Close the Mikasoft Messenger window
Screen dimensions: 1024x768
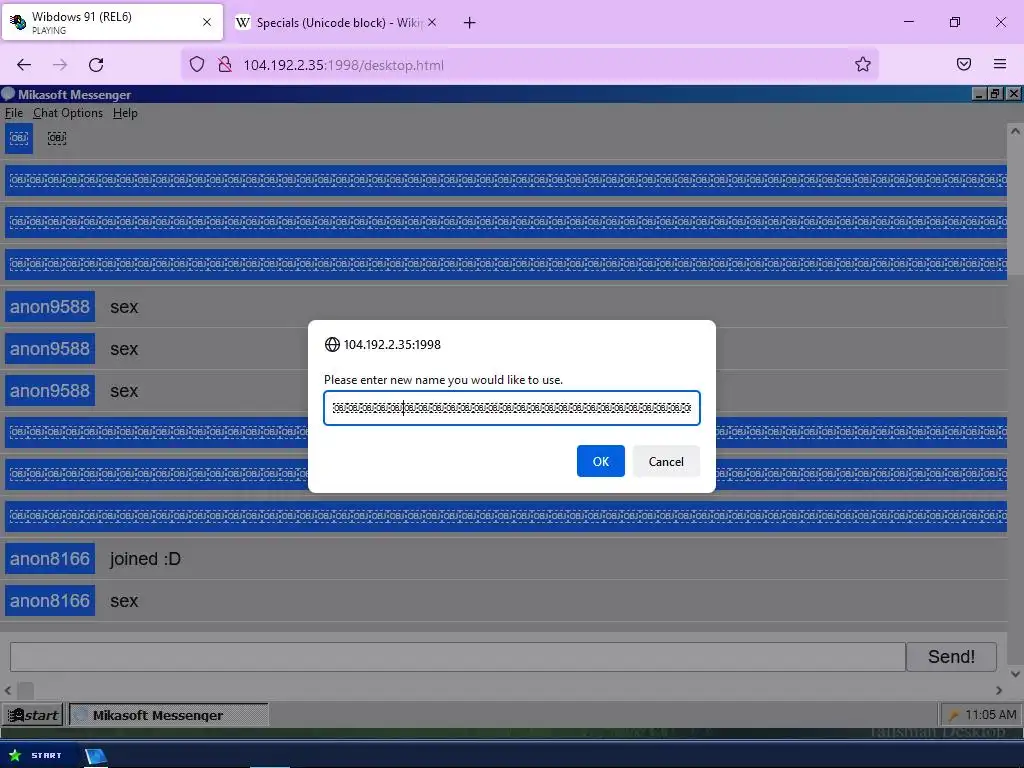[x=1013, y=94]
